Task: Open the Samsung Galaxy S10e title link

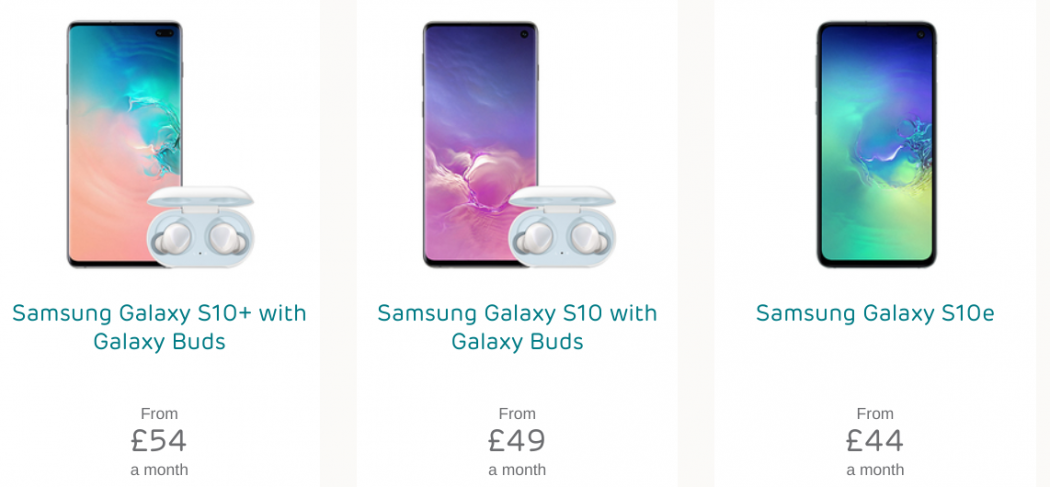Action: (875, 313)
